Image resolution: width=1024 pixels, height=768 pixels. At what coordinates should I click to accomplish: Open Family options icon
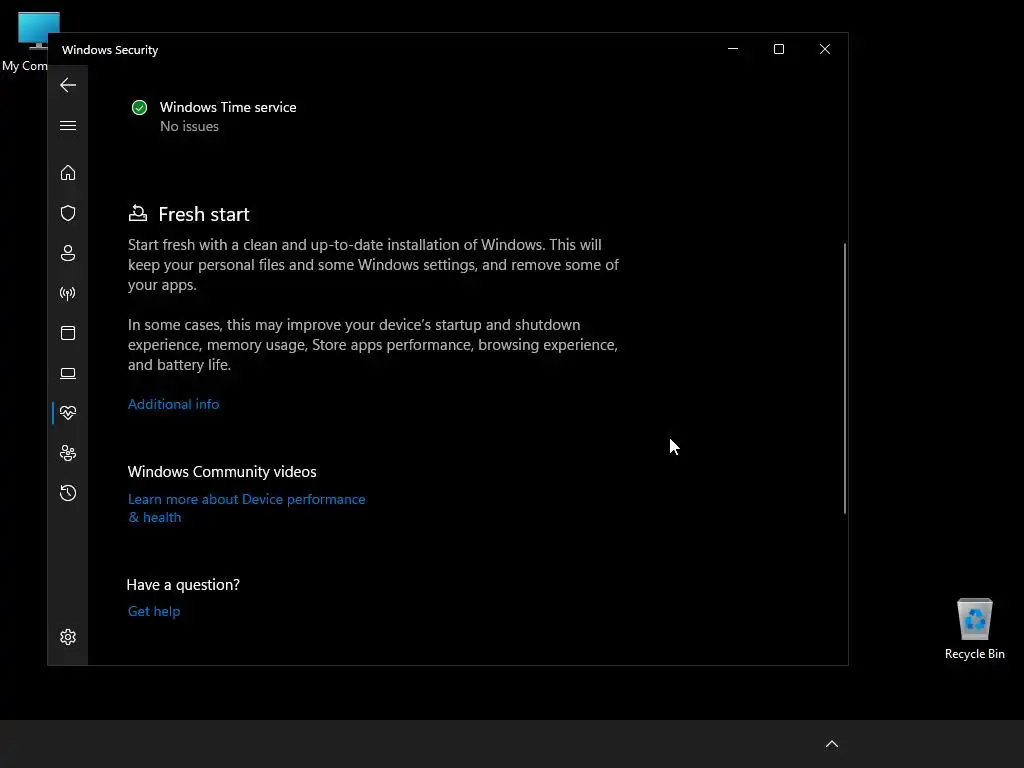click(68, 453)
